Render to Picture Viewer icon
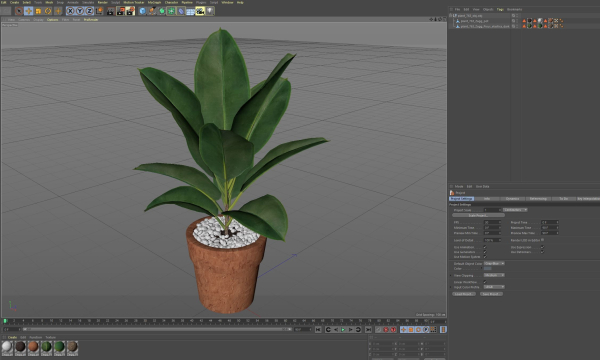 121,11
